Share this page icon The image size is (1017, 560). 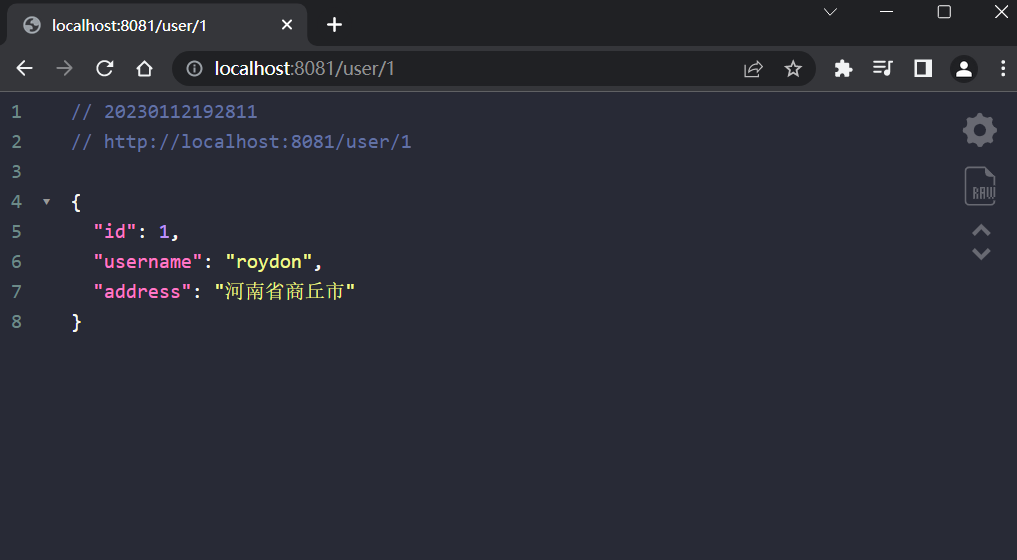click(x=753, y=68)
